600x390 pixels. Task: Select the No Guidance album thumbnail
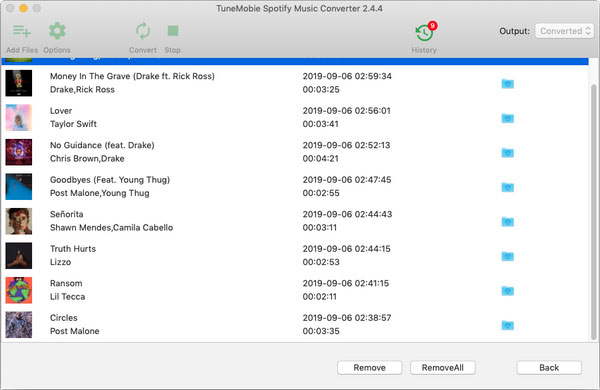point(19,152)
